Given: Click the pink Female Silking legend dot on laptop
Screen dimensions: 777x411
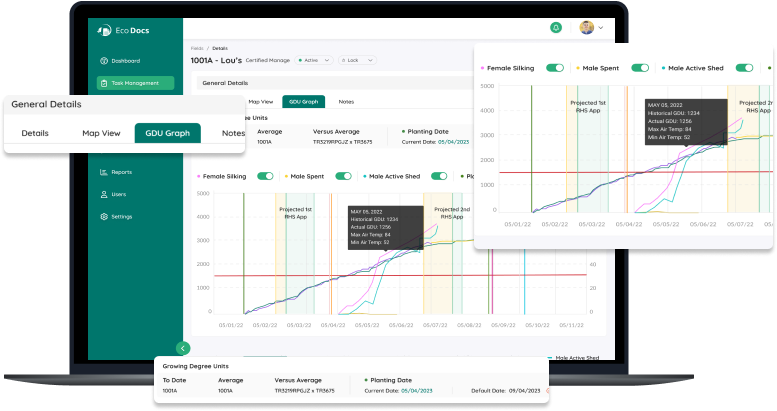Looking at the screenshot, I should click(x=199, y=176).
